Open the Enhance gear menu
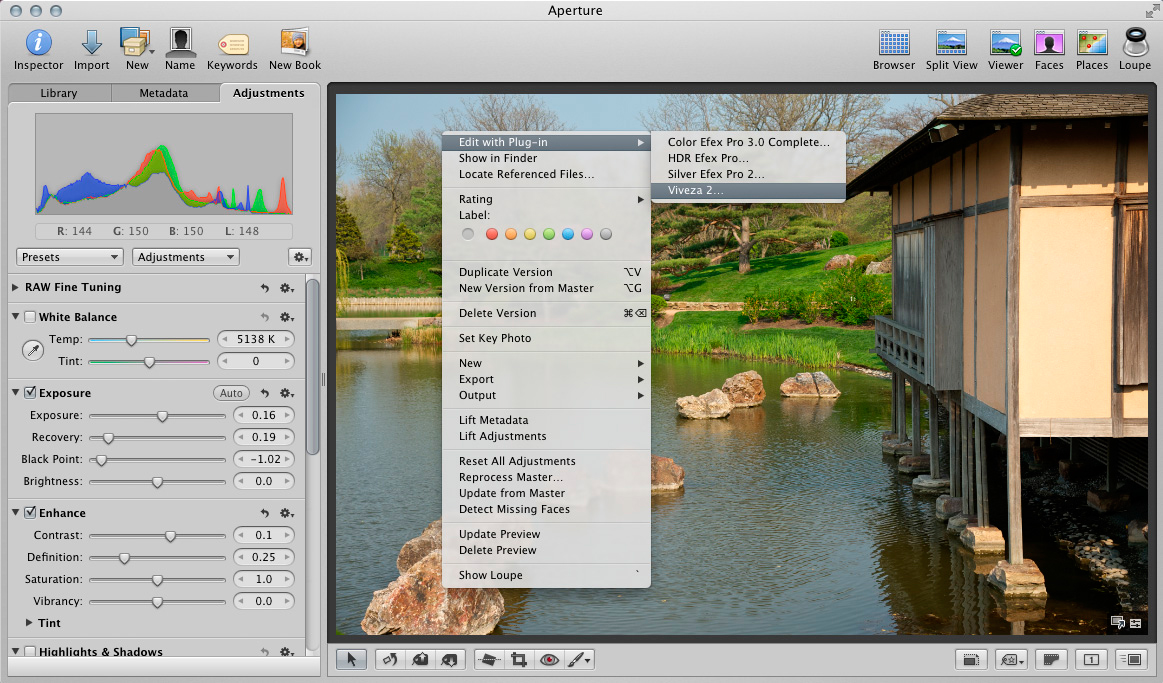Viewport: 1163px width, 683px height. (286, 513)
